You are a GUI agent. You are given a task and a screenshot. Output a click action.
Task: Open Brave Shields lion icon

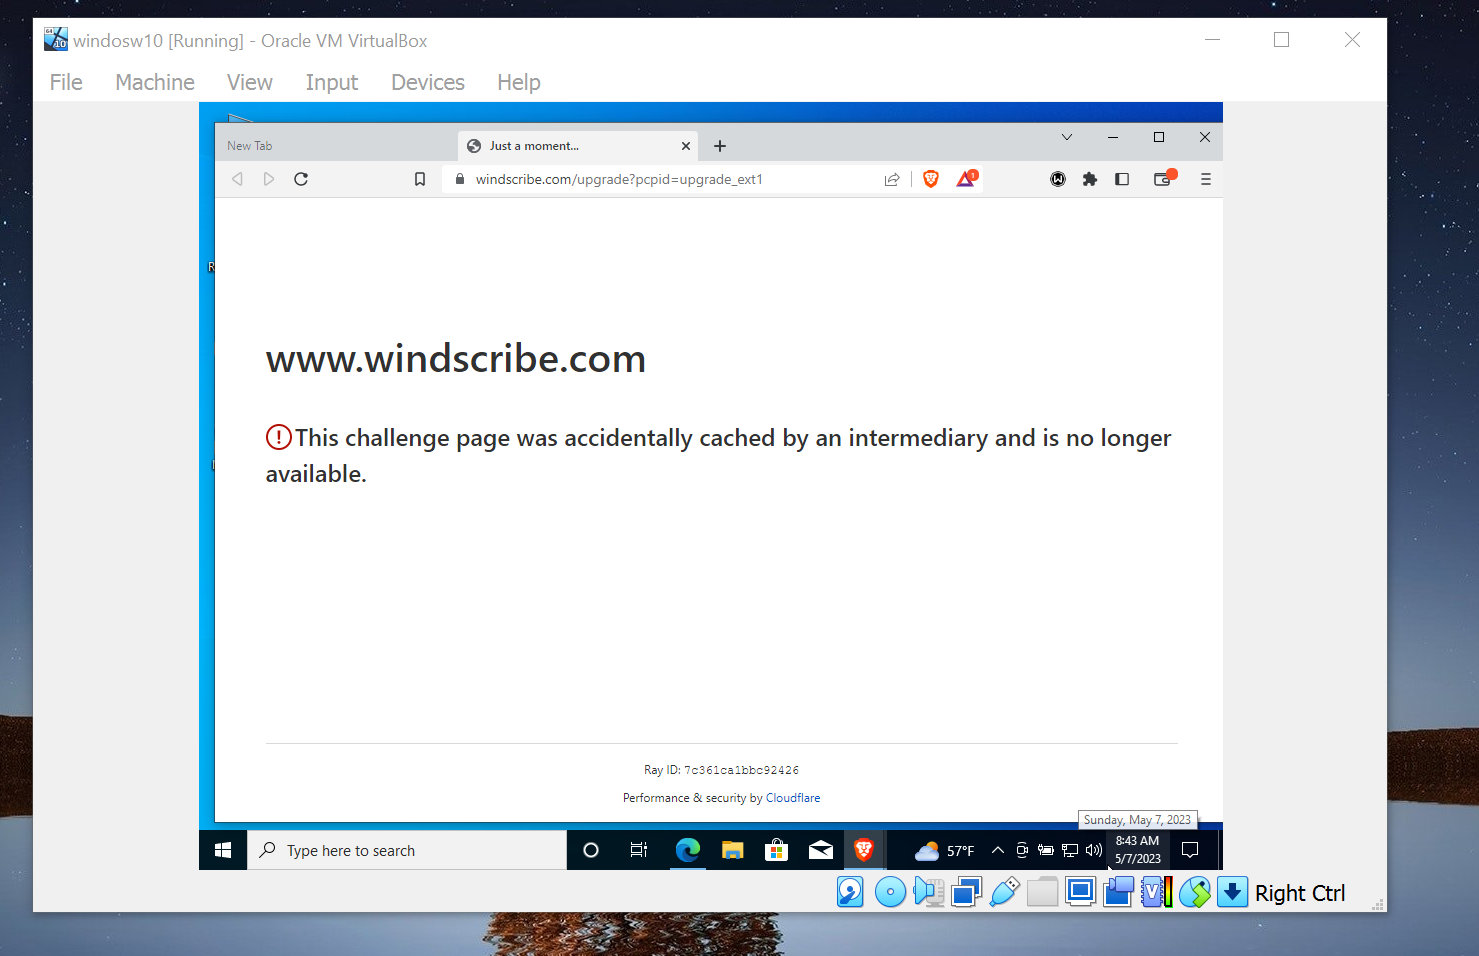tap(931, 179)
